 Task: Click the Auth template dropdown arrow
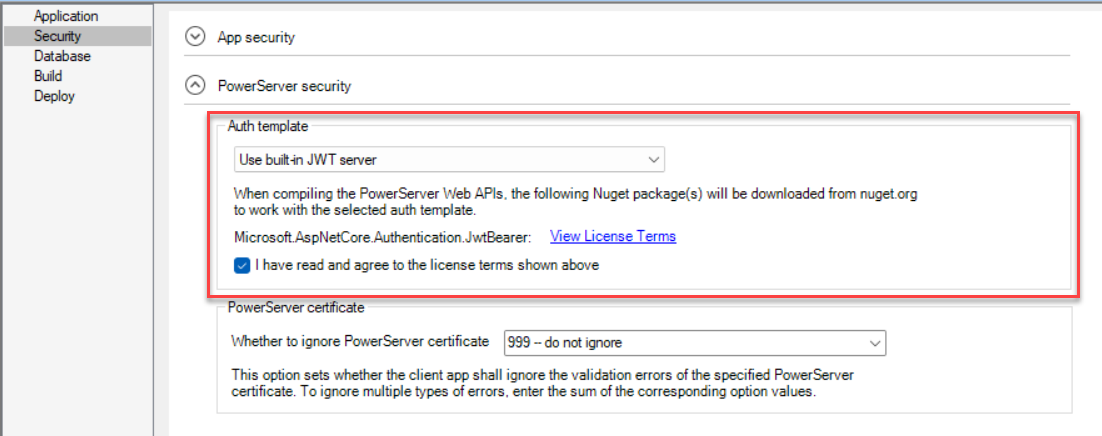click(653, 159)
